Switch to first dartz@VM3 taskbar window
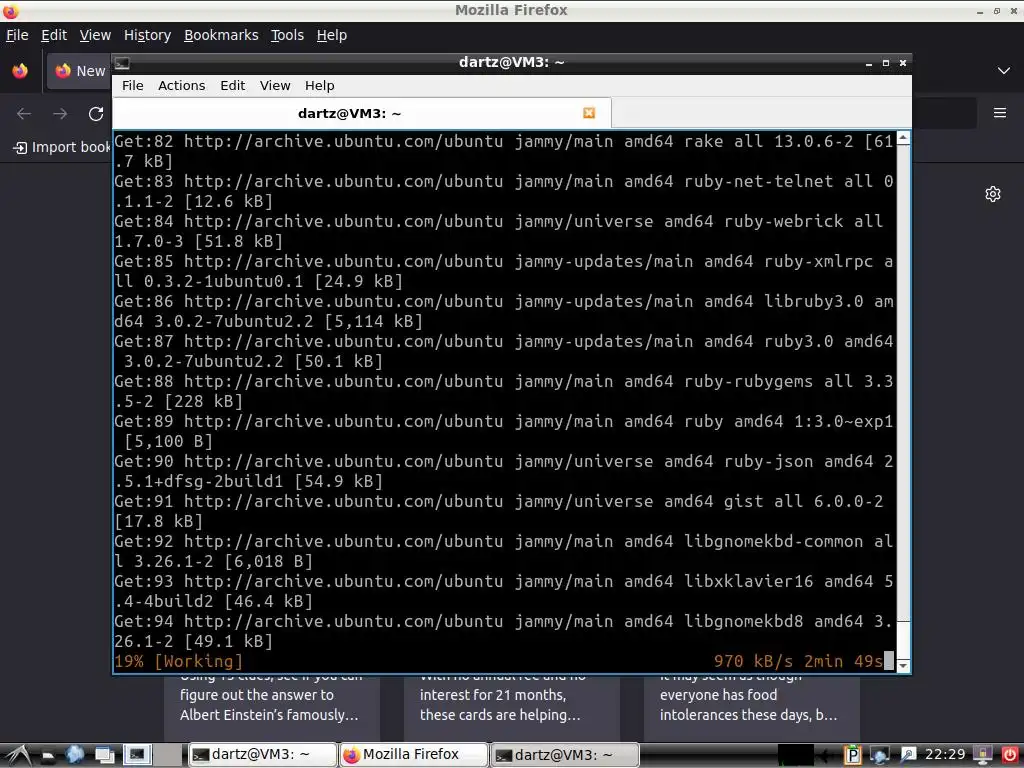 [262, 755]
